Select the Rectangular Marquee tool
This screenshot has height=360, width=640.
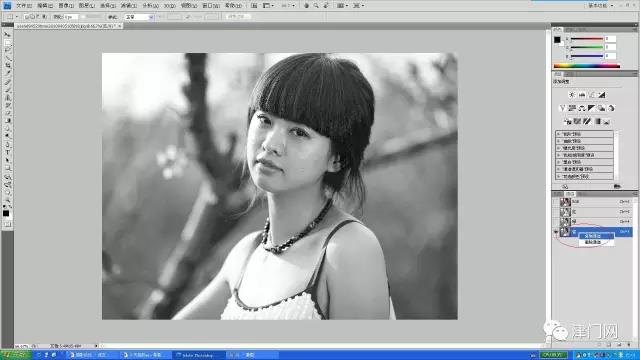point(7,43)
